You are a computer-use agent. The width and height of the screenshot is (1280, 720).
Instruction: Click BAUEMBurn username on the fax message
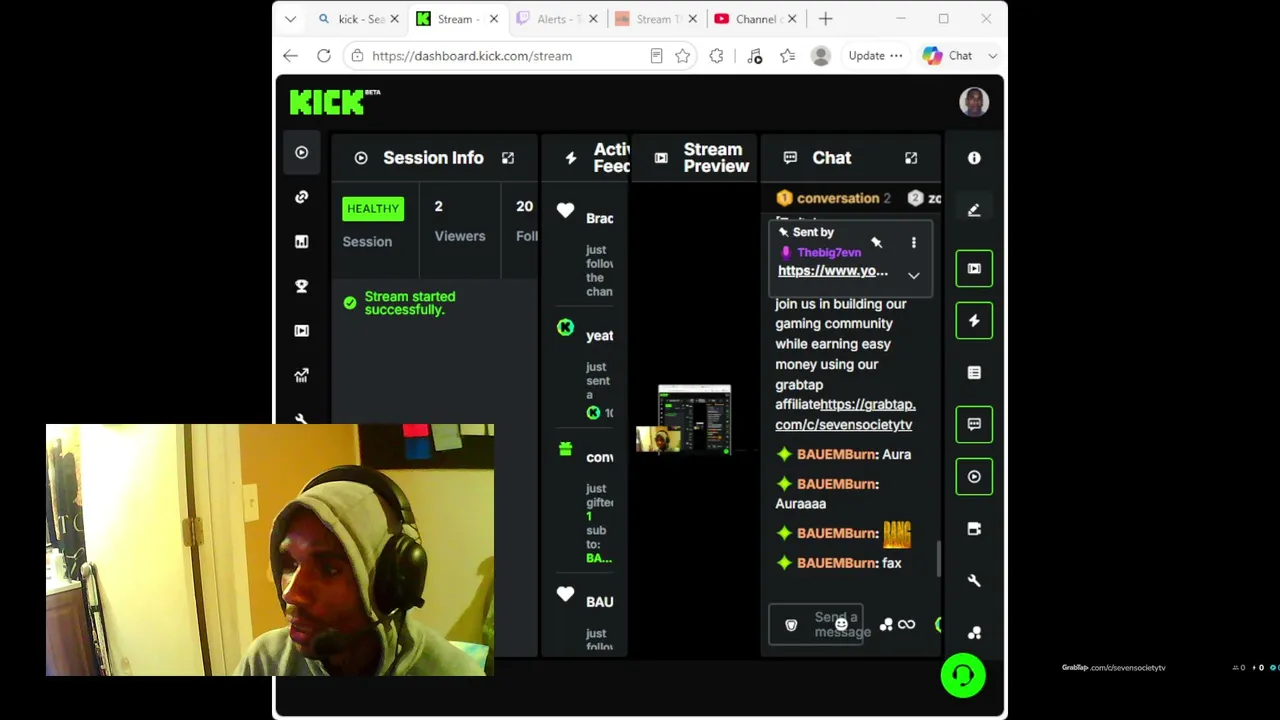pos(836,563)
